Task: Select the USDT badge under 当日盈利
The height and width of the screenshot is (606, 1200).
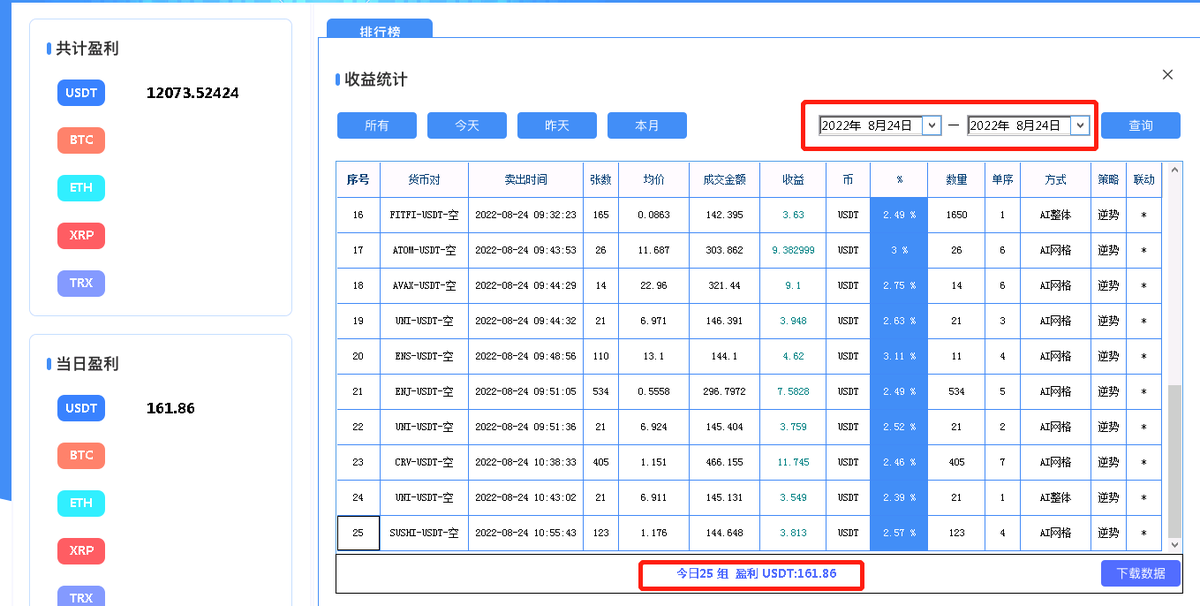Action: pos(81,408)
